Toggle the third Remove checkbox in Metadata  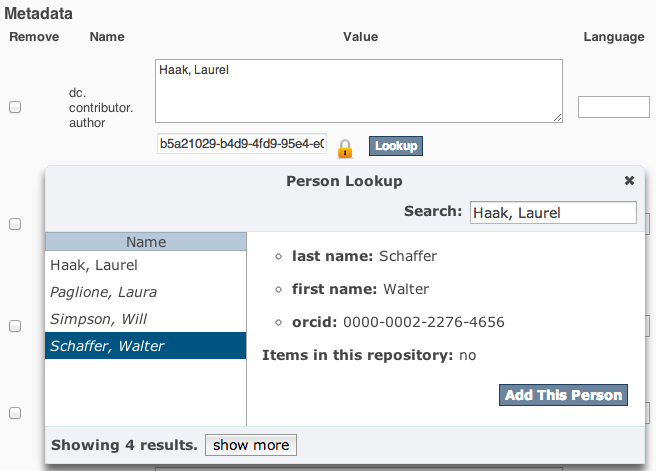[15, 326]
